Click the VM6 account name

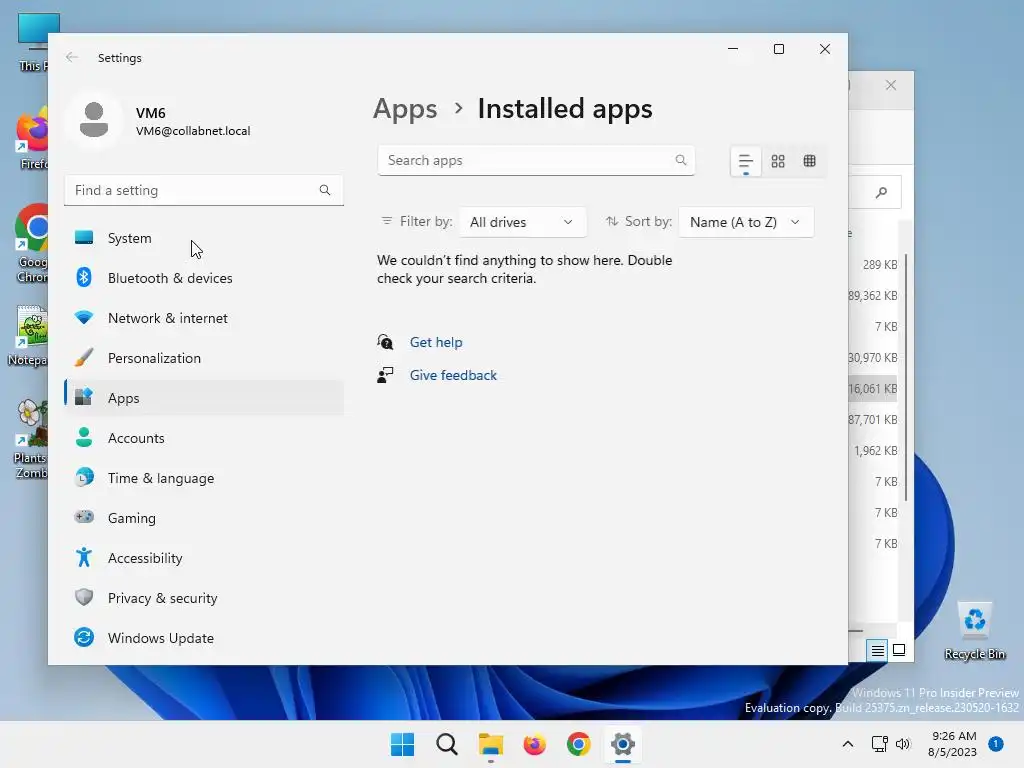[150, 113]
